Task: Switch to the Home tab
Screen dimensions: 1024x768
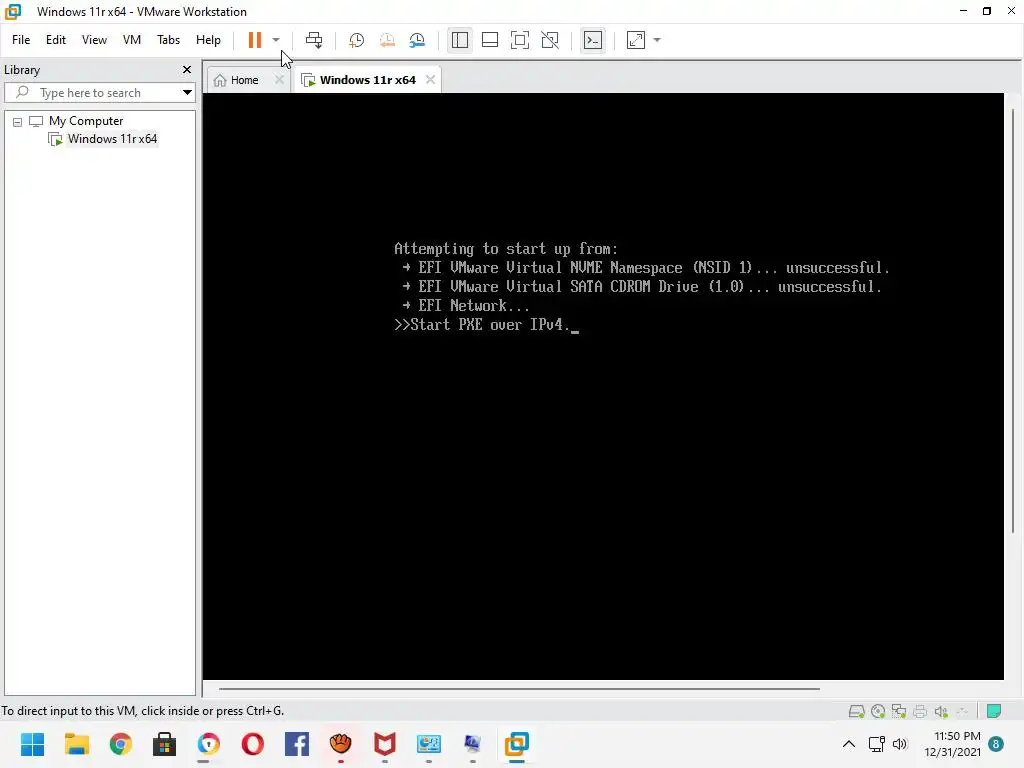Action: [237, 80]
